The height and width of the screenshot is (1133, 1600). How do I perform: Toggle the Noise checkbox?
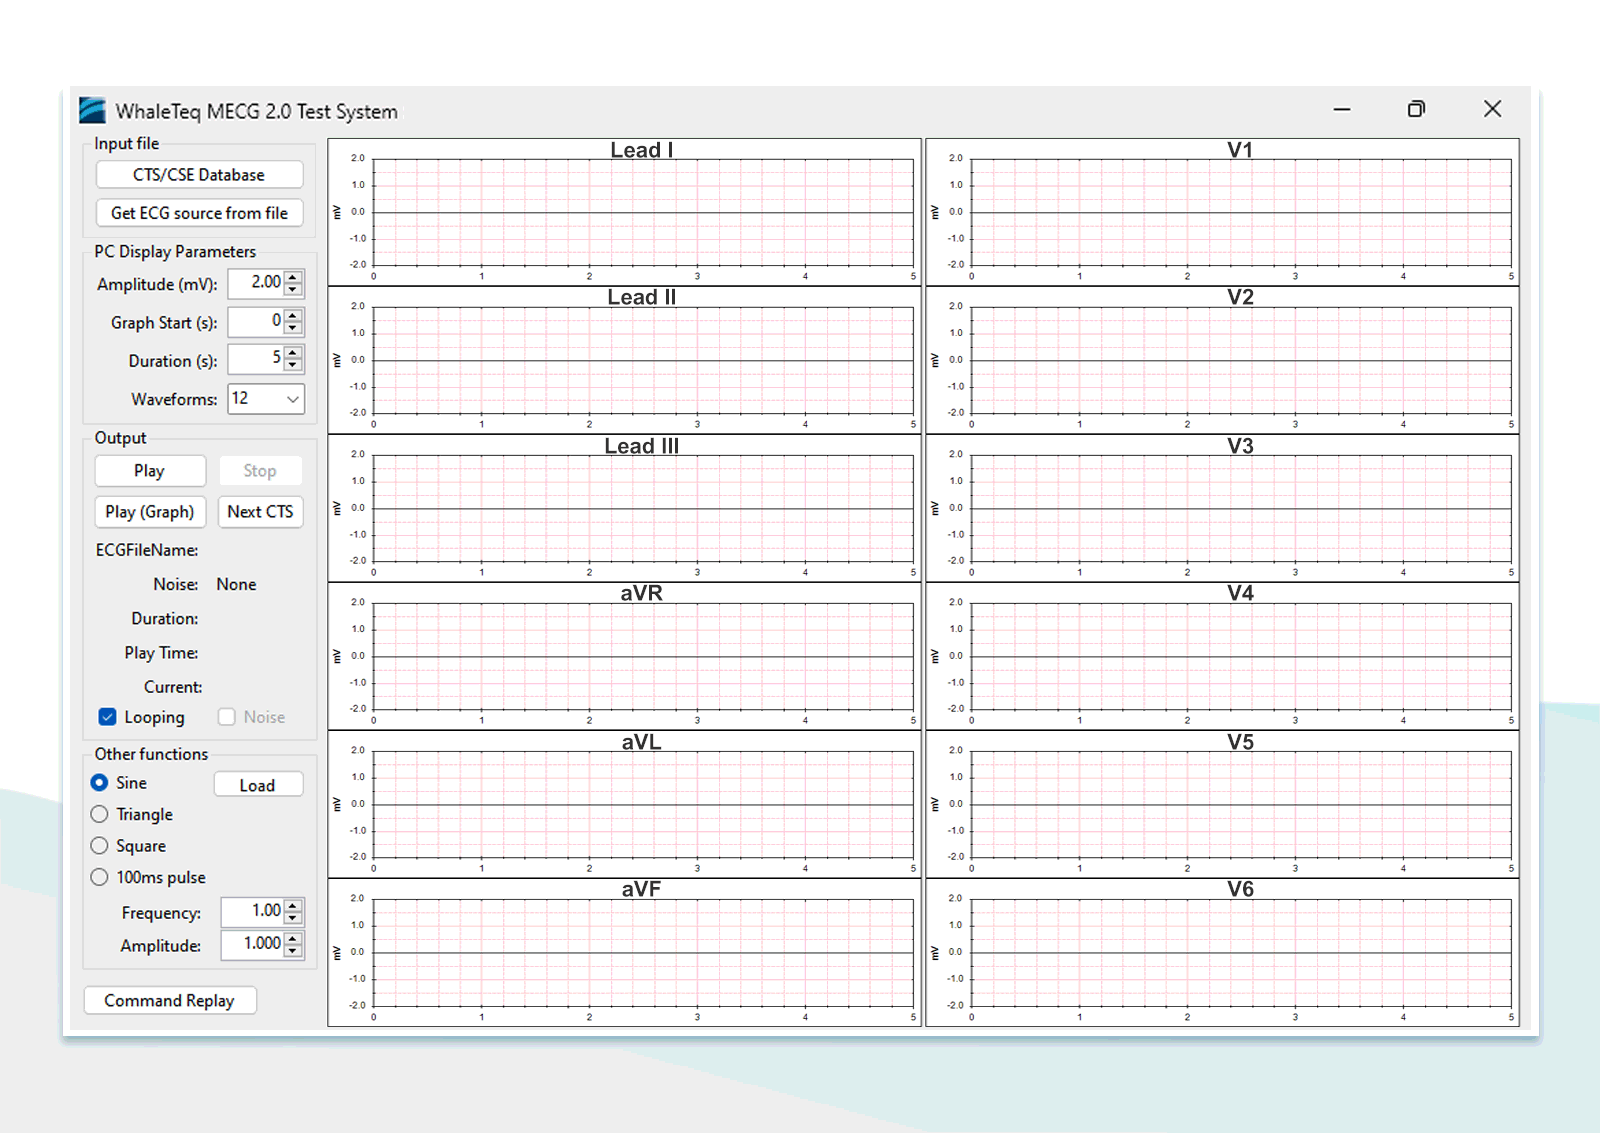point(227,717)
